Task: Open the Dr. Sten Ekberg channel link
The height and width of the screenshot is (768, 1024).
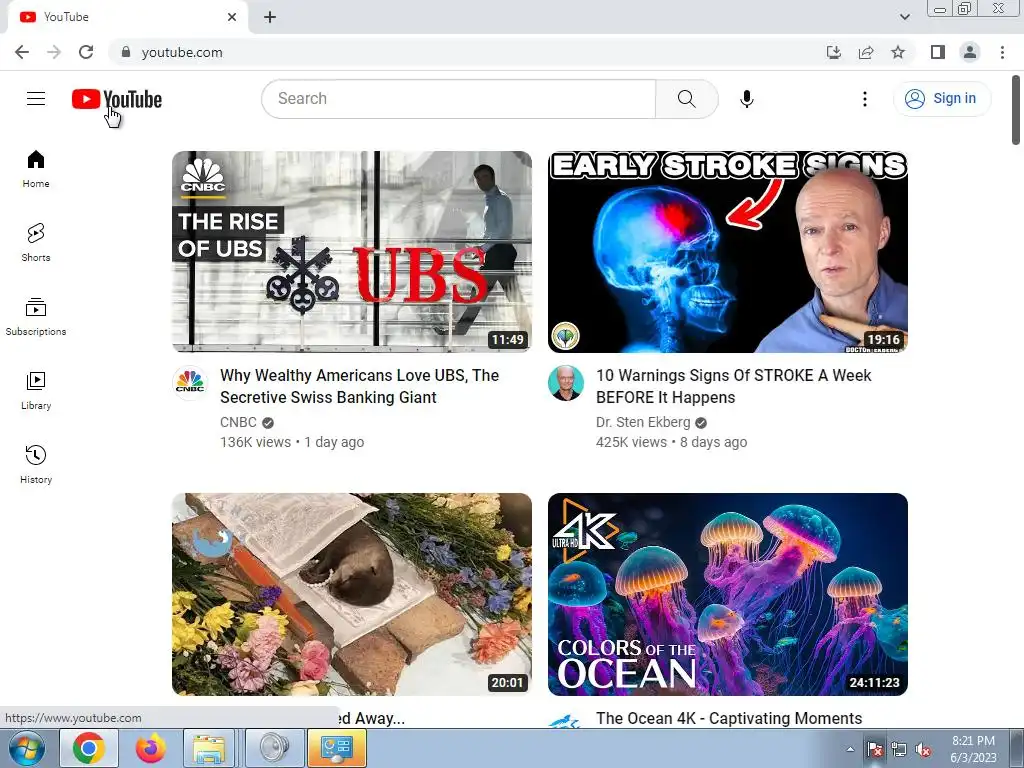Action: coord(643,423)
